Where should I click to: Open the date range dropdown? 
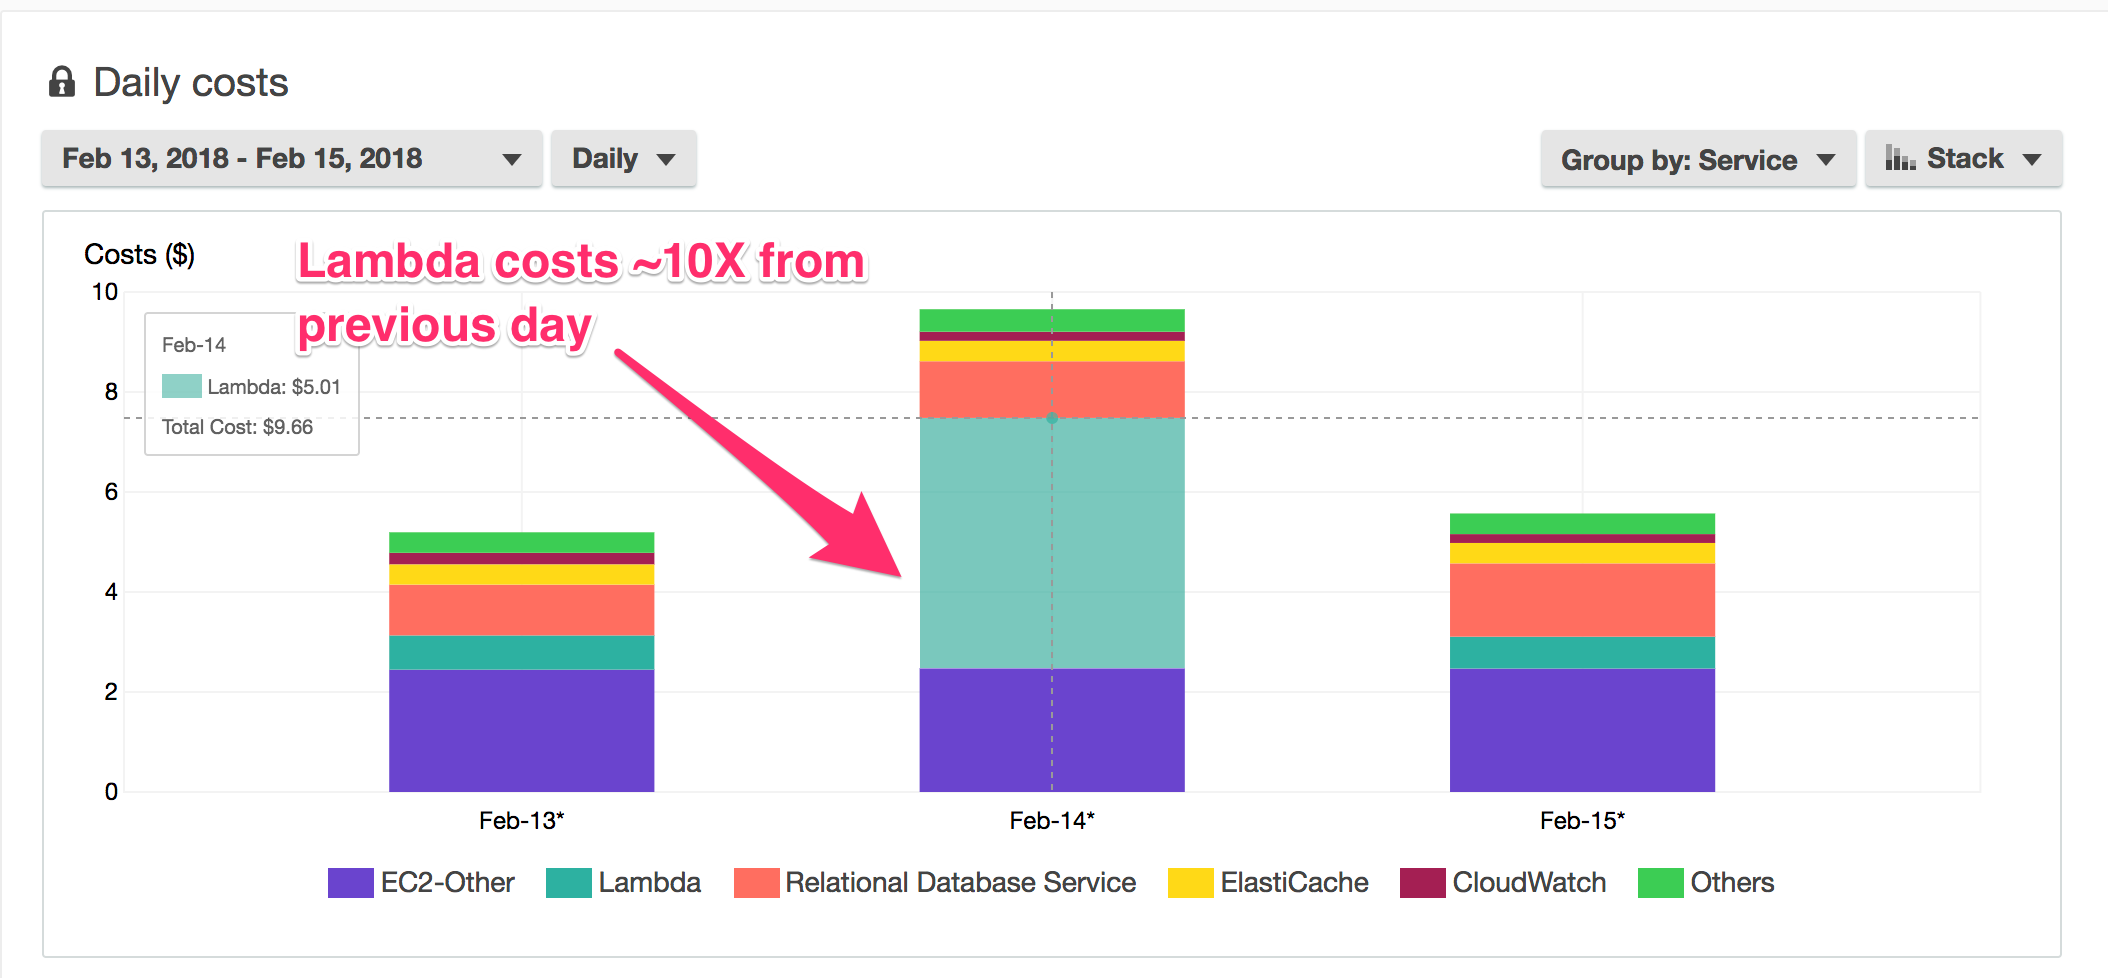291,159
